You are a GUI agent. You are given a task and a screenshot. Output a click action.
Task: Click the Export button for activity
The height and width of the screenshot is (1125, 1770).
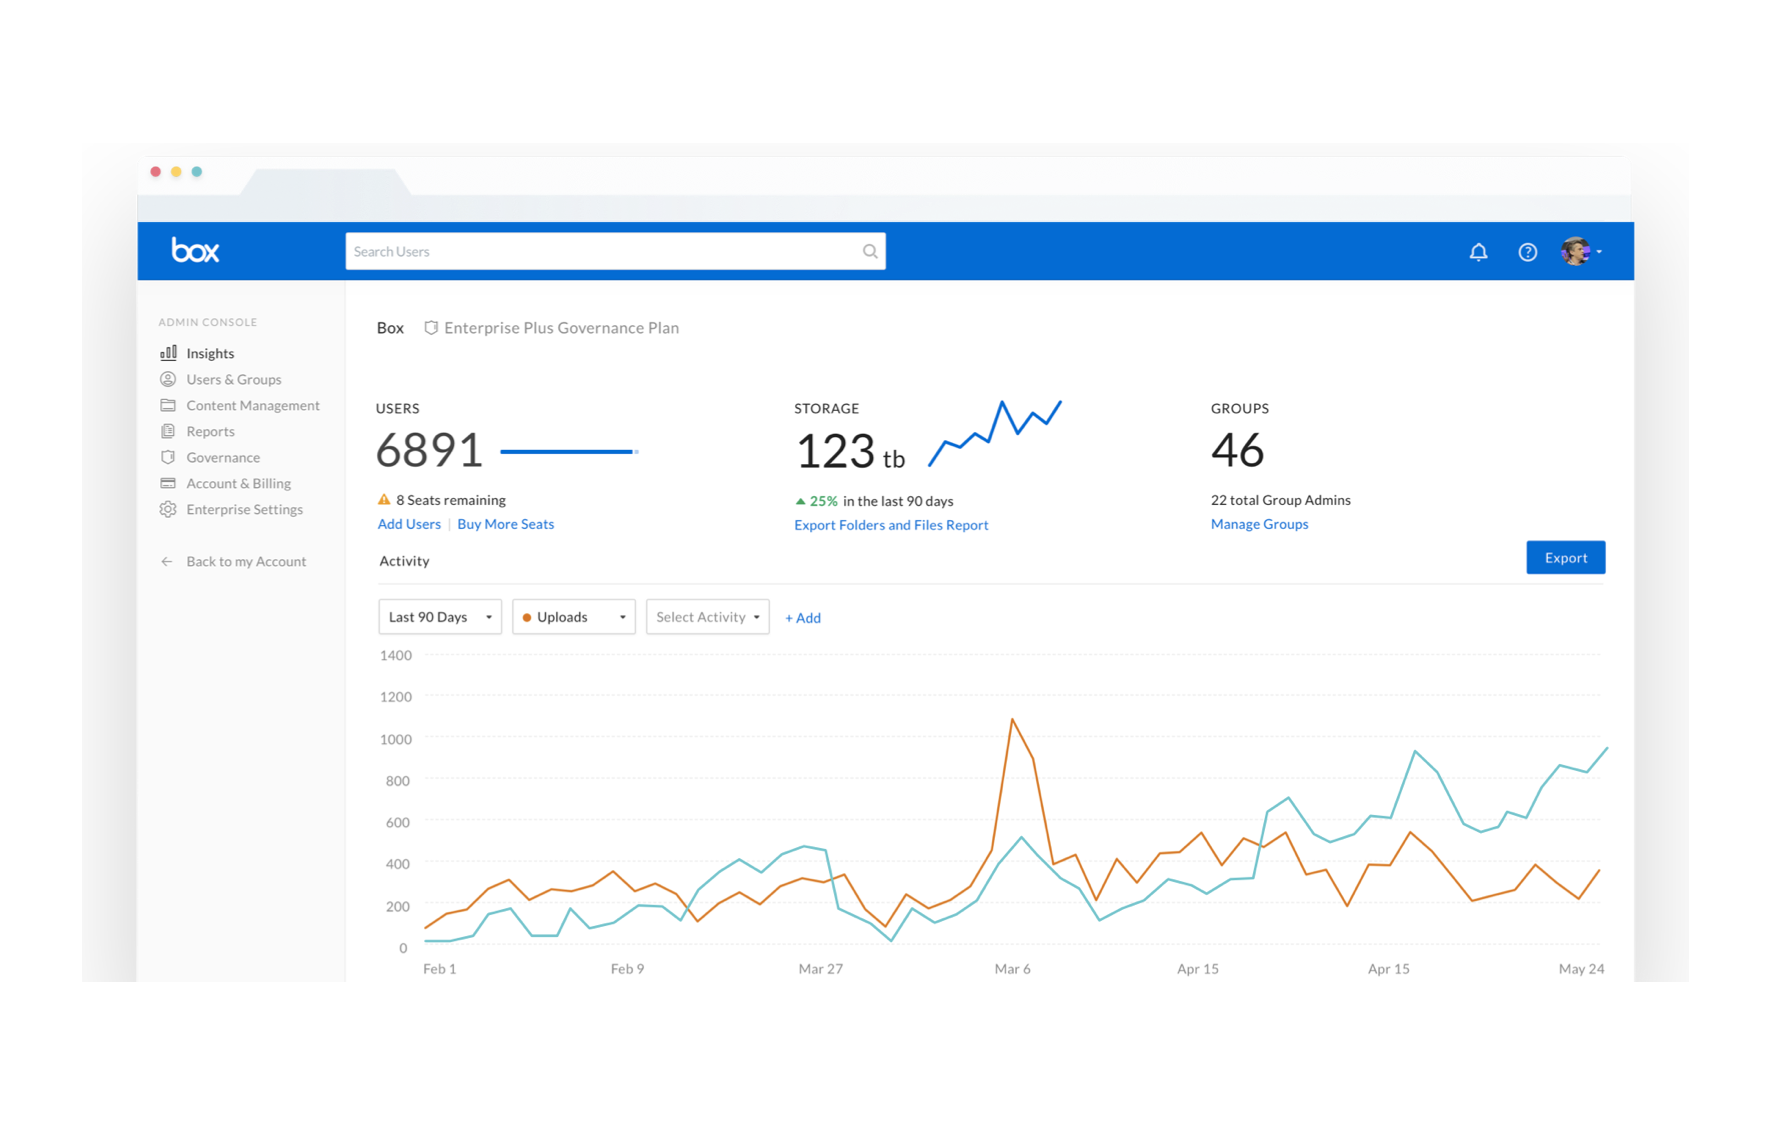(x=1565, y=557)
